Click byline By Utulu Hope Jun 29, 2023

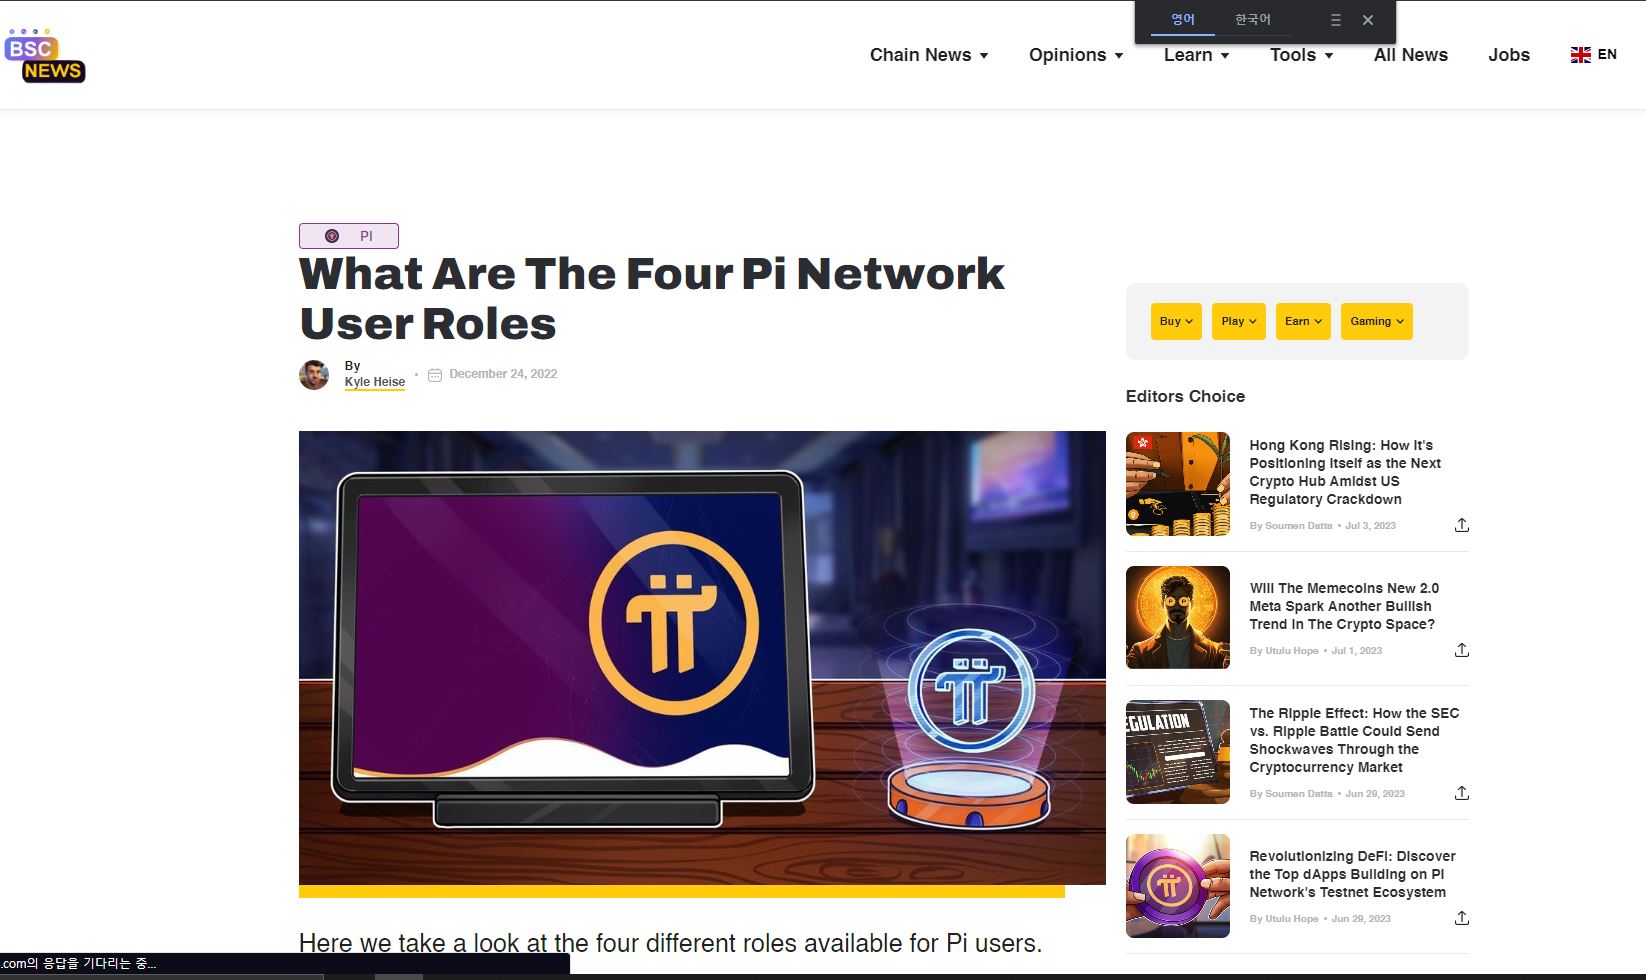pyautogui.click(x=1320, y=919)
